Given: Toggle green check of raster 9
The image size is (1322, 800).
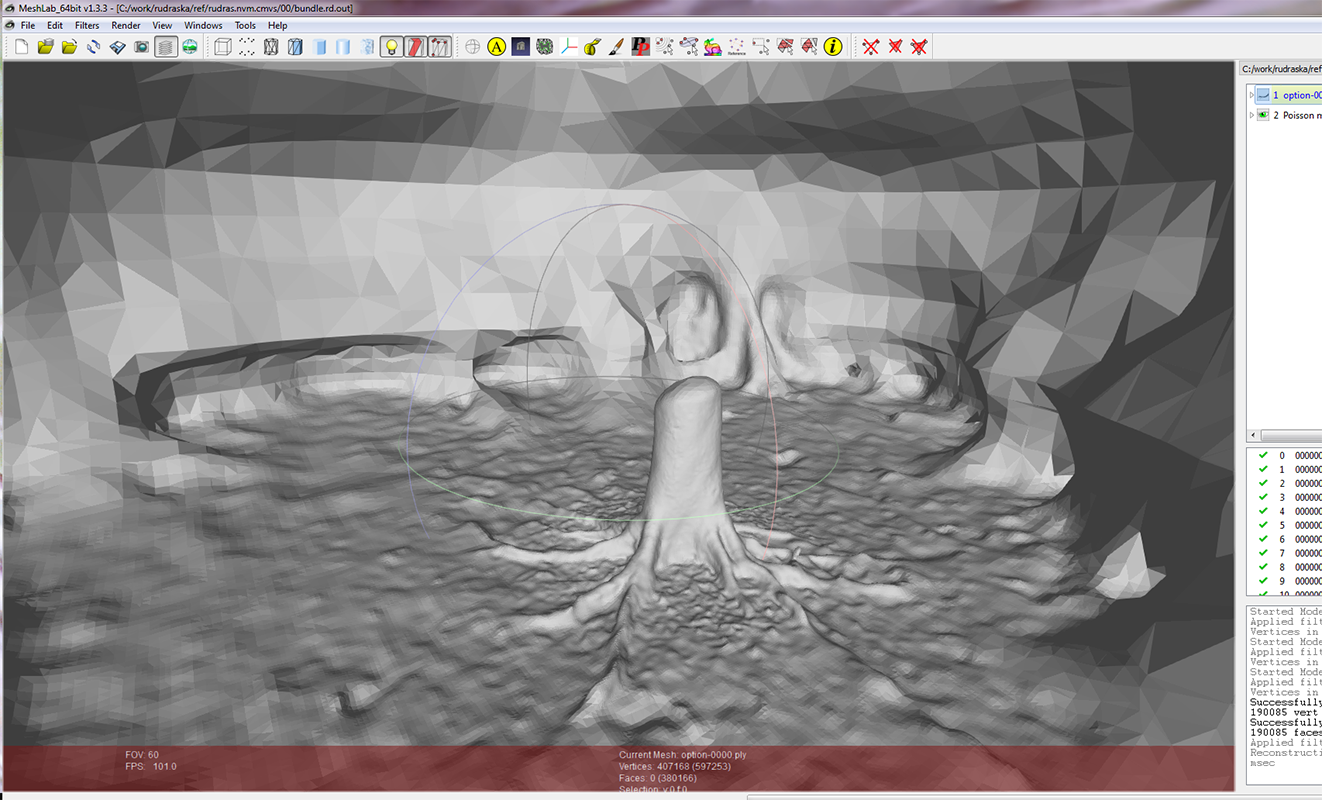Looking at the screenshot, I should tap(1264, 581).
